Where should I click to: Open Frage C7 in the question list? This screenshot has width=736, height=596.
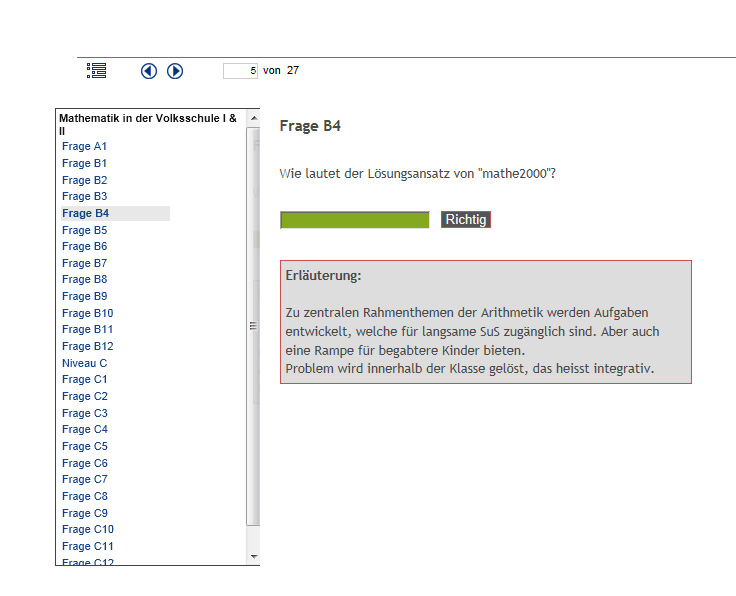pyautogui.click(x=84, y=479)
